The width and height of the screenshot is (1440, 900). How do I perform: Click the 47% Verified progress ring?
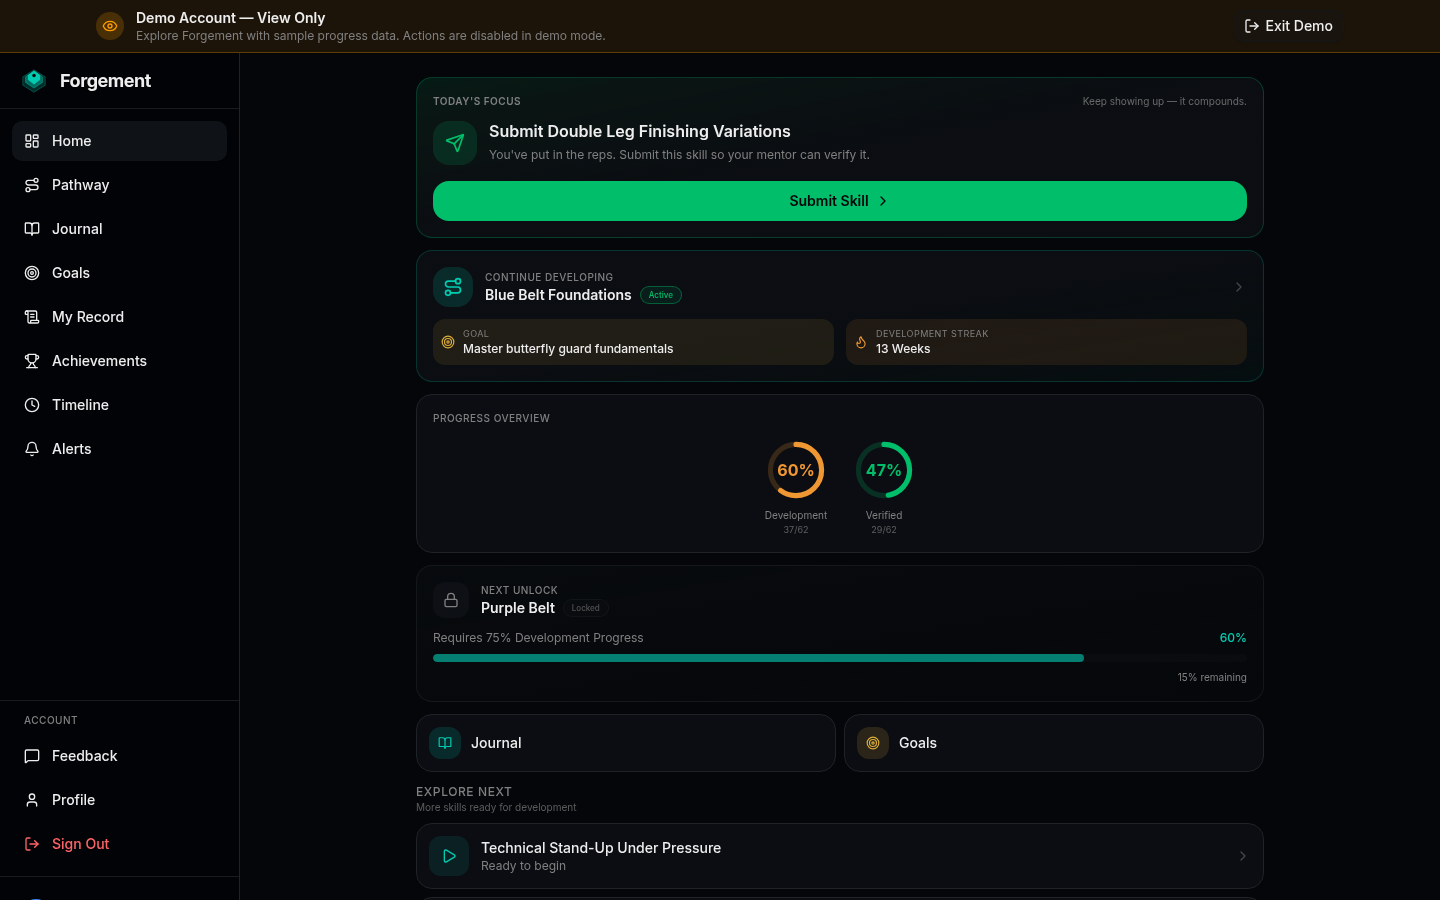[884, 470]
